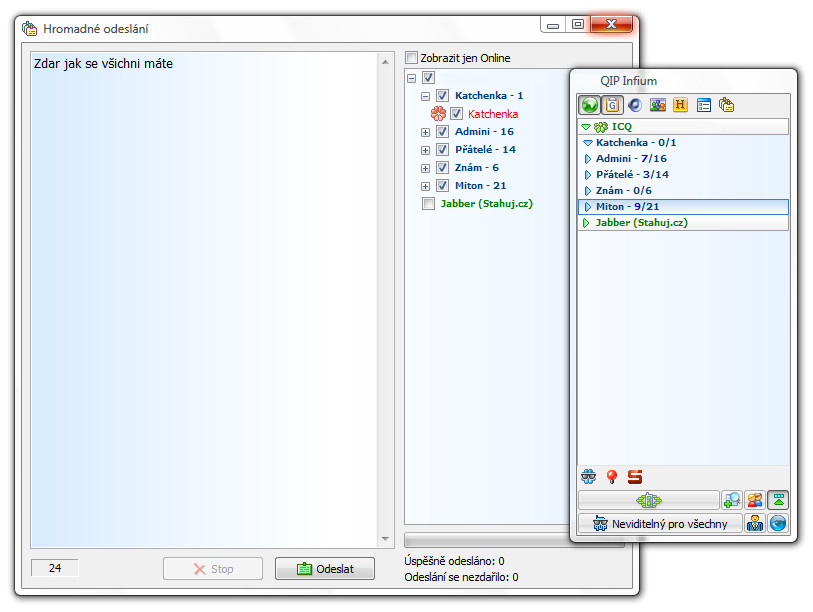Click the ICQ flower icon in the account header
Viewport: 813px width, 612px height.
601,127
